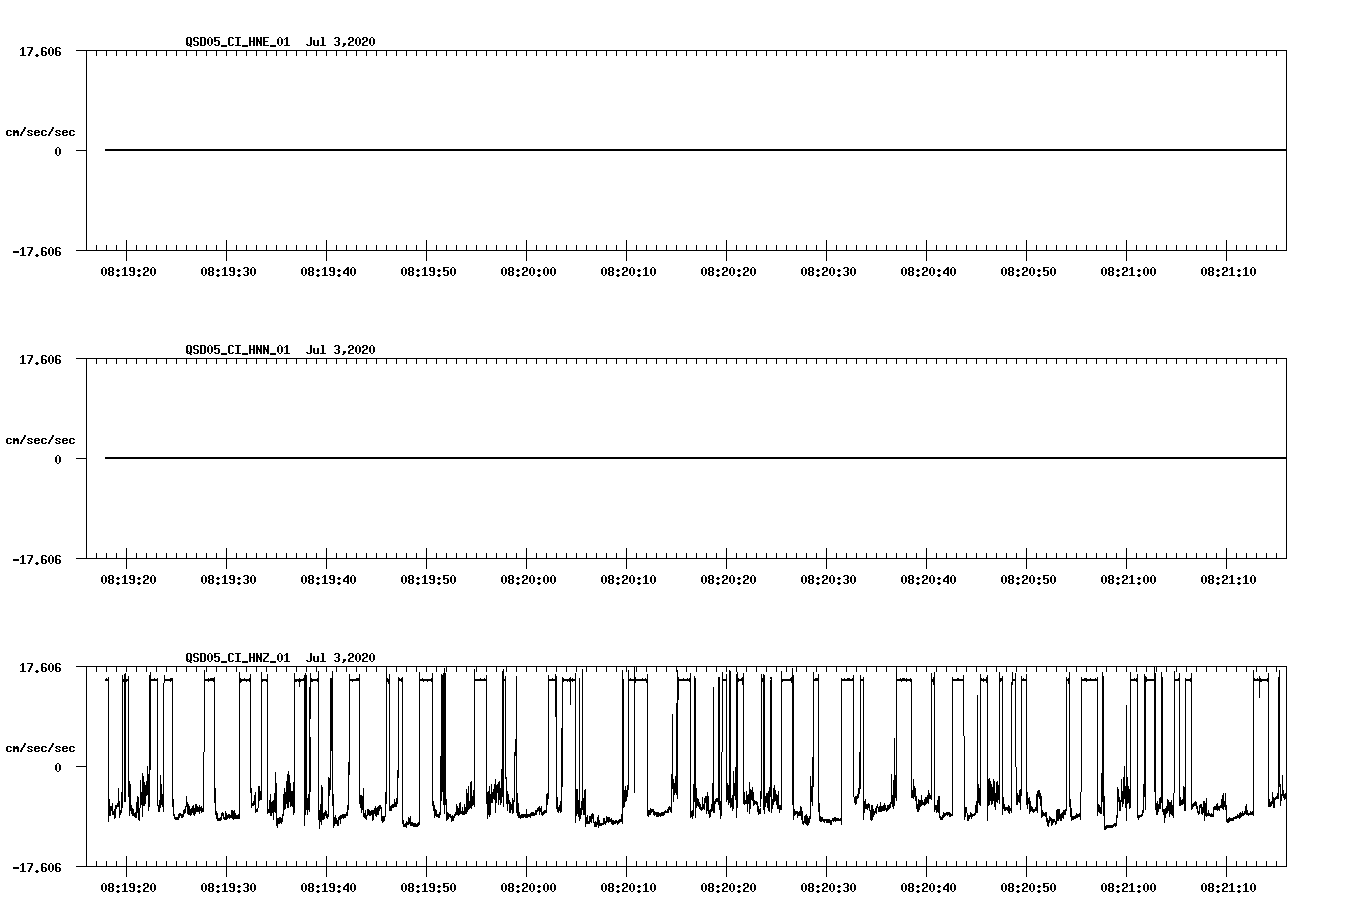Click 08:20:50 time label under HNZ plot
The width and height of the screenshot is (1358, 924).
click(x=1028, y=887)
